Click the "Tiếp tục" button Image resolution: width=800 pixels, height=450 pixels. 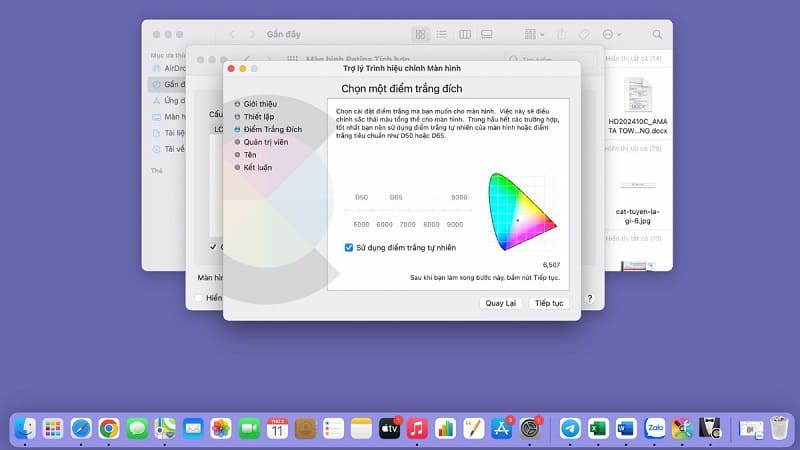pos(549,302)
